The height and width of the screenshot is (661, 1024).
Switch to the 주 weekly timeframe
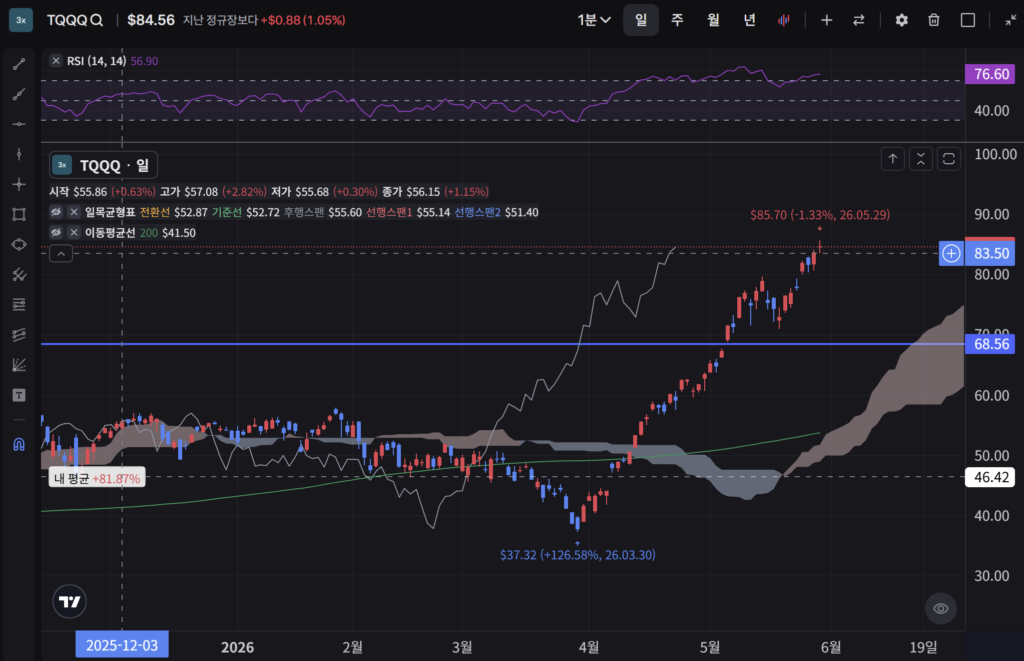677,20
